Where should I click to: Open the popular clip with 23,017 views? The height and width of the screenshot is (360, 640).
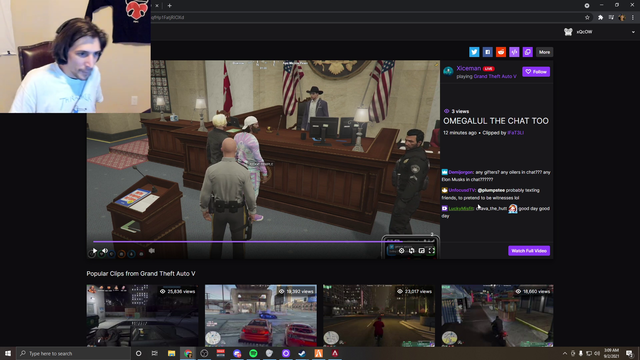[x=379, y=316]
